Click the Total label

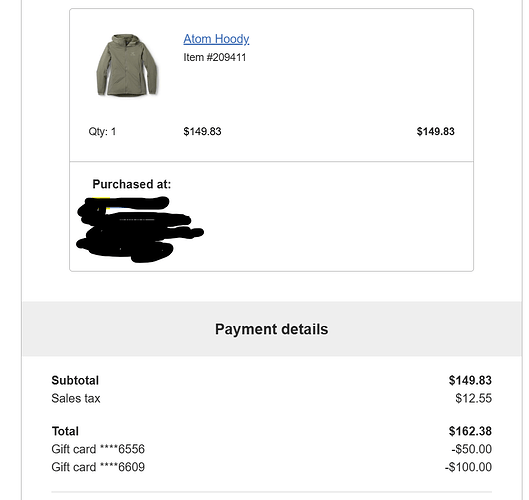click(65, 431)
